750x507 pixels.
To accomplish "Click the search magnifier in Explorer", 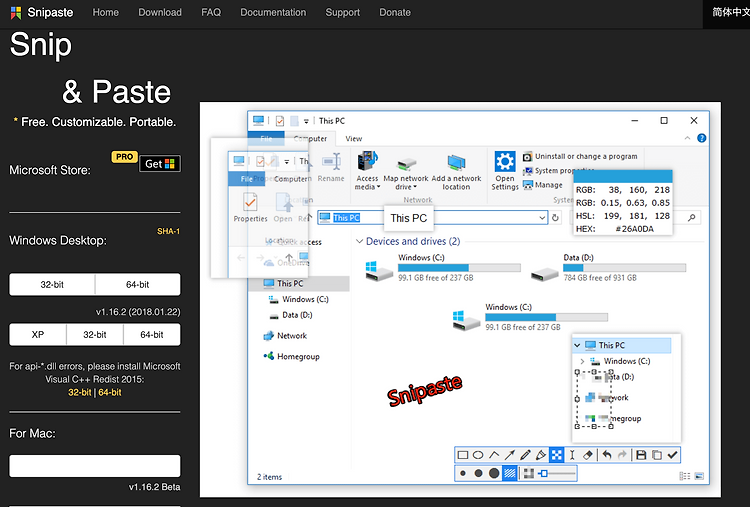I will pos(692,218).
